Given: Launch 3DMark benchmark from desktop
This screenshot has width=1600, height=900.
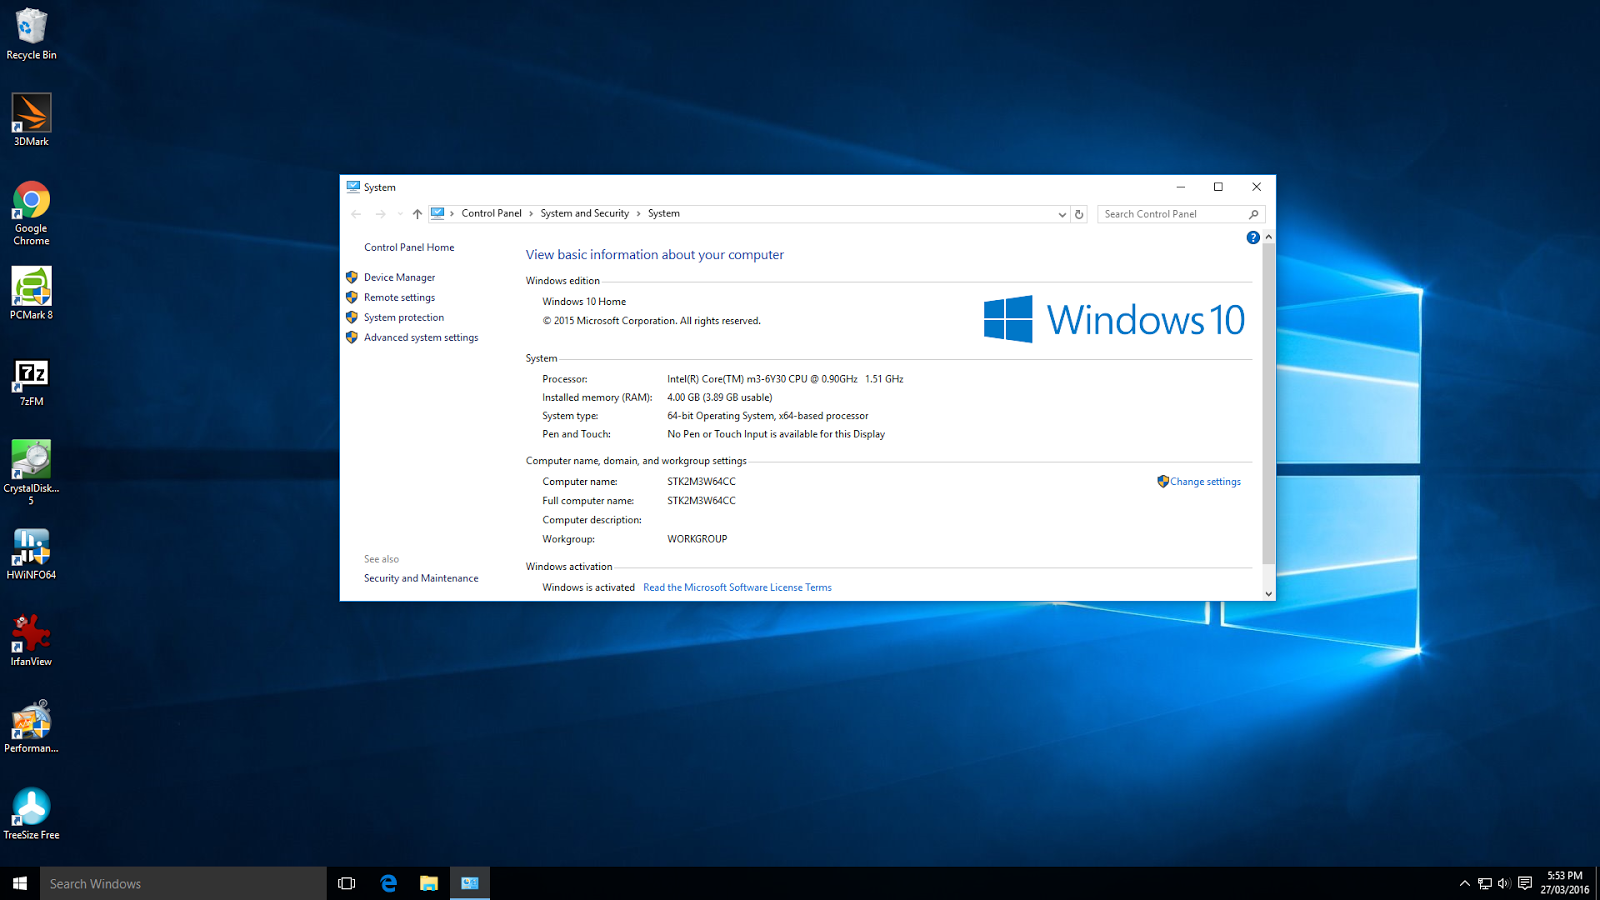Looking at the screenshot, I should (x=31, y=113).
